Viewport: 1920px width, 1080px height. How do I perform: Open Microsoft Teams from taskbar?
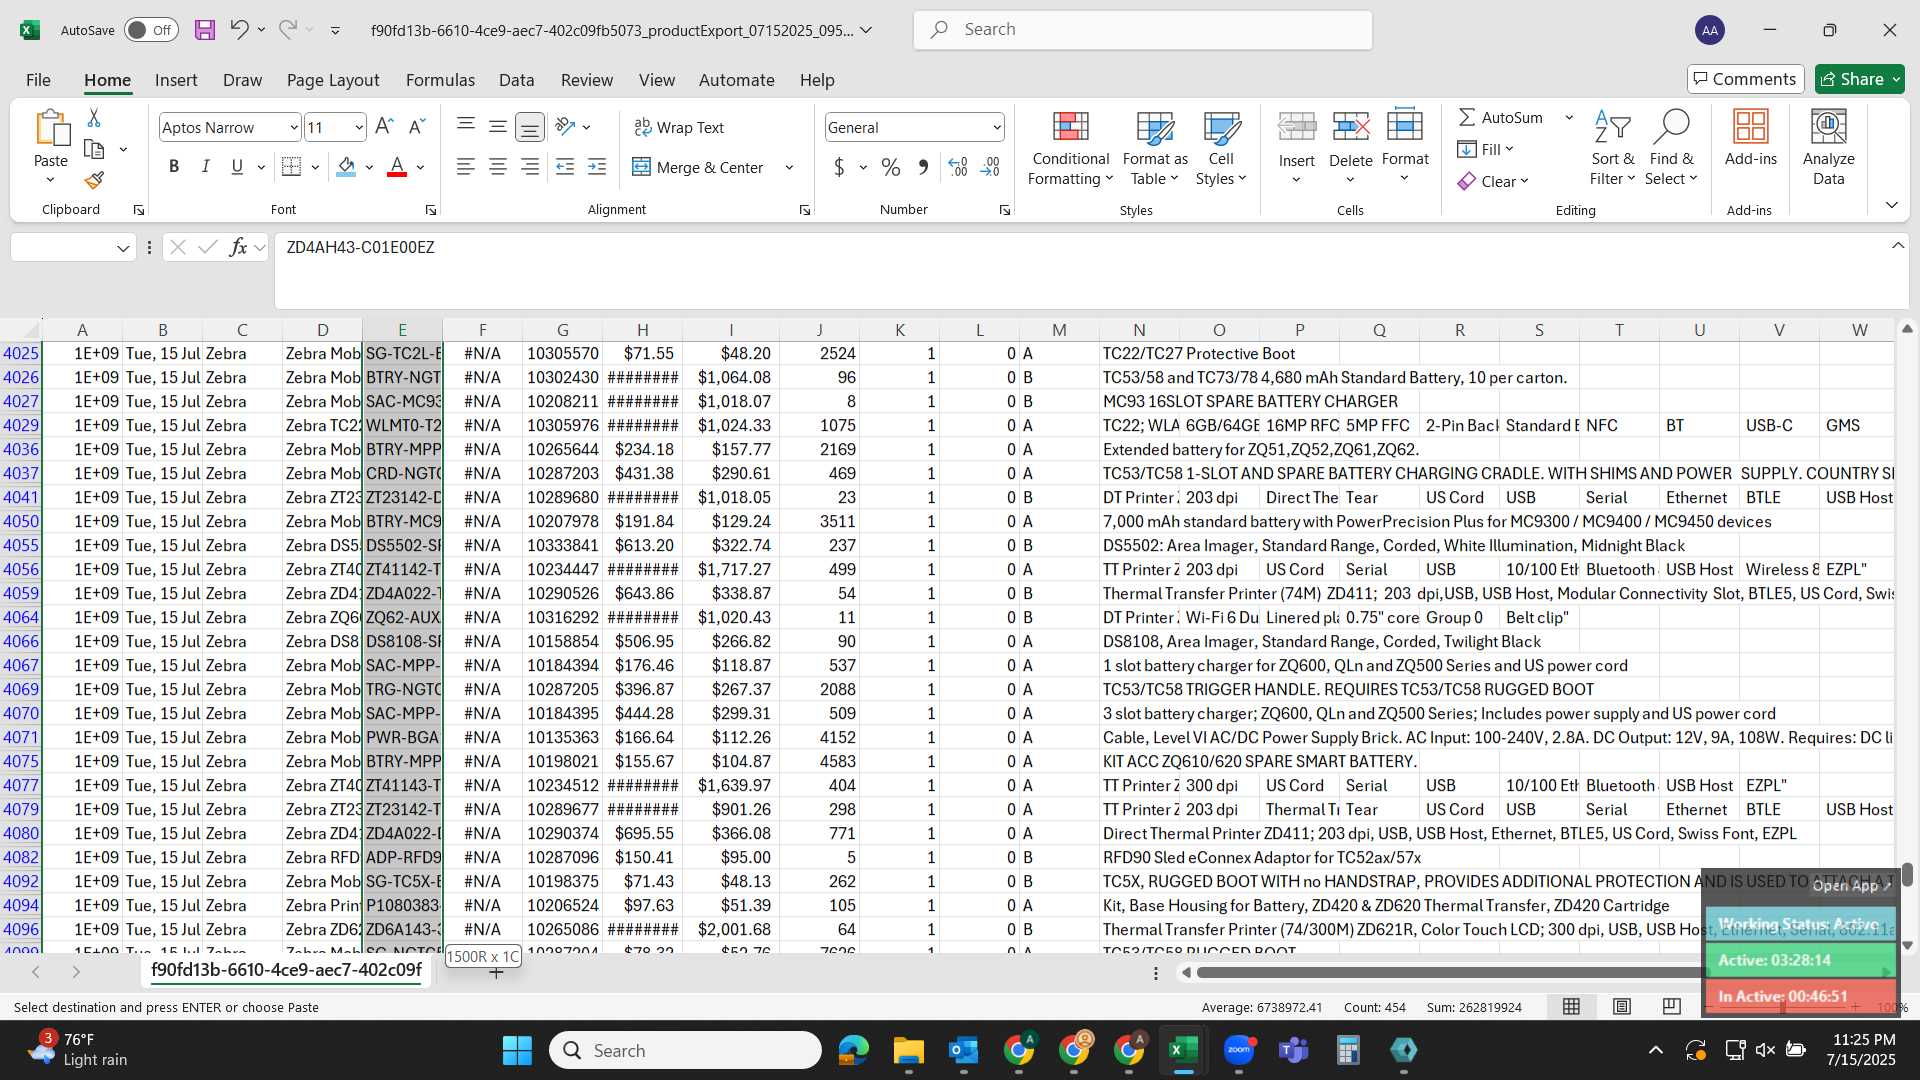click(1294, 1050)
